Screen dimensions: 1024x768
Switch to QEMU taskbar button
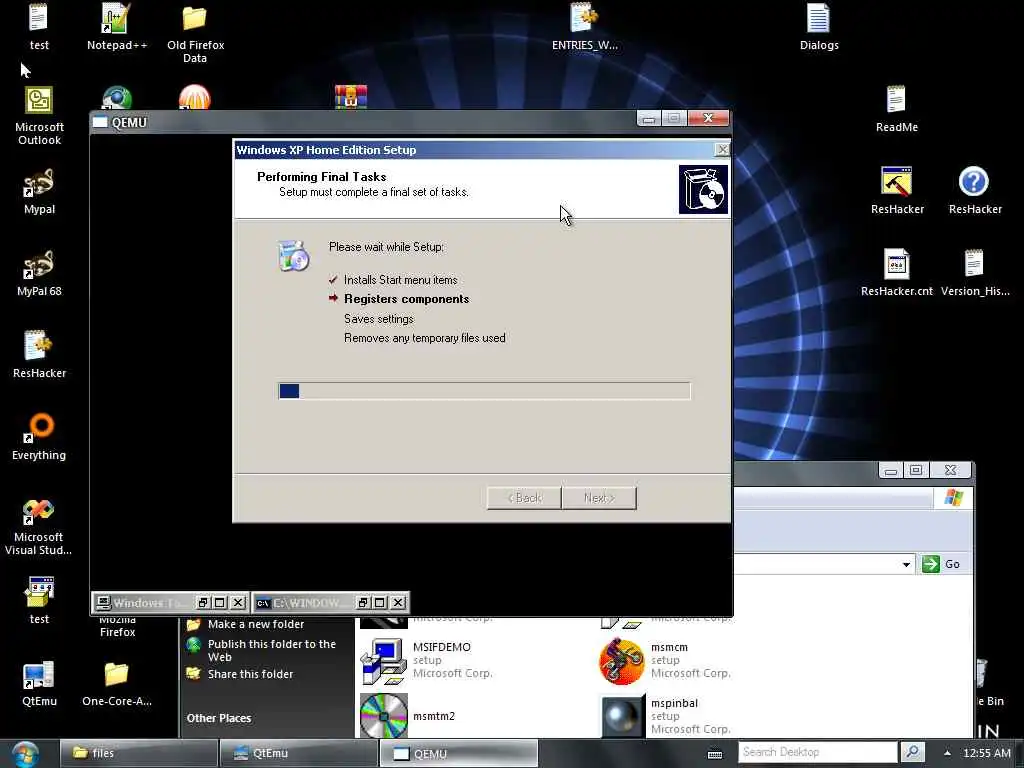click(x=458, y=753)
